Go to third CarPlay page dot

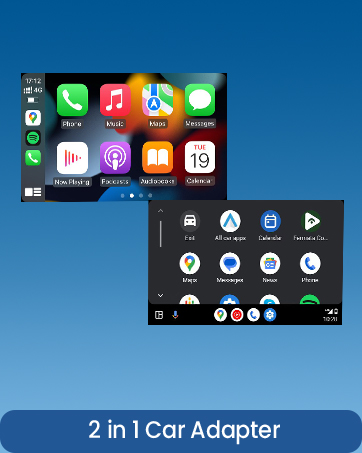pyautogui.click(x=141, y=196)
